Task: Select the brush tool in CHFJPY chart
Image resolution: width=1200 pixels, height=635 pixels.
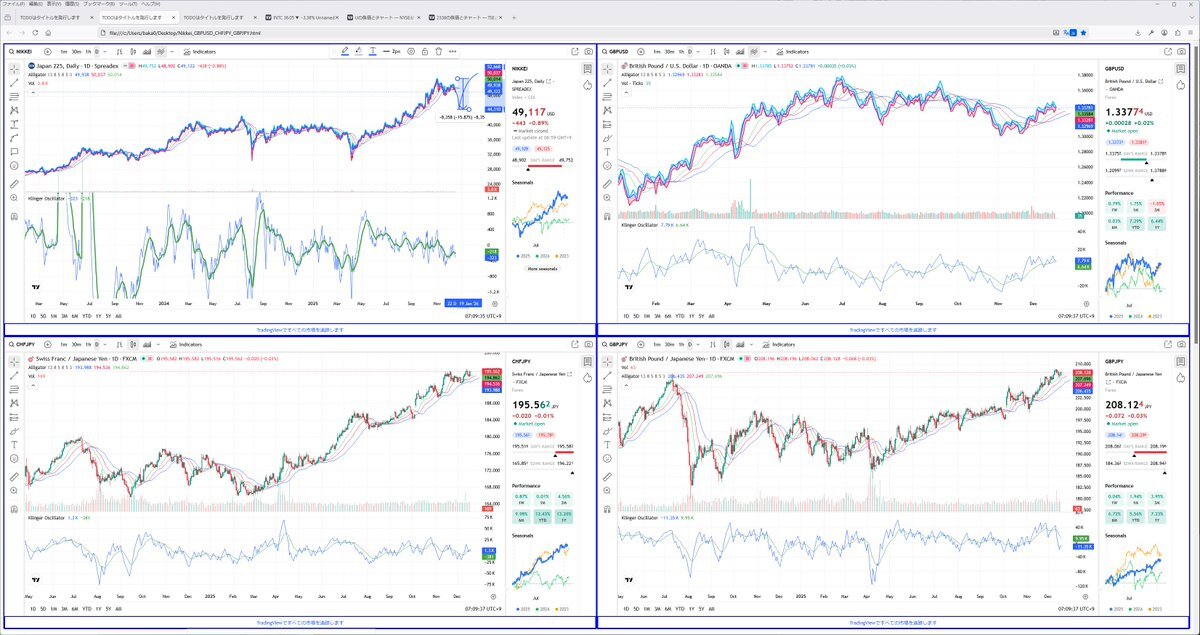Action: (x=15, y=429)
